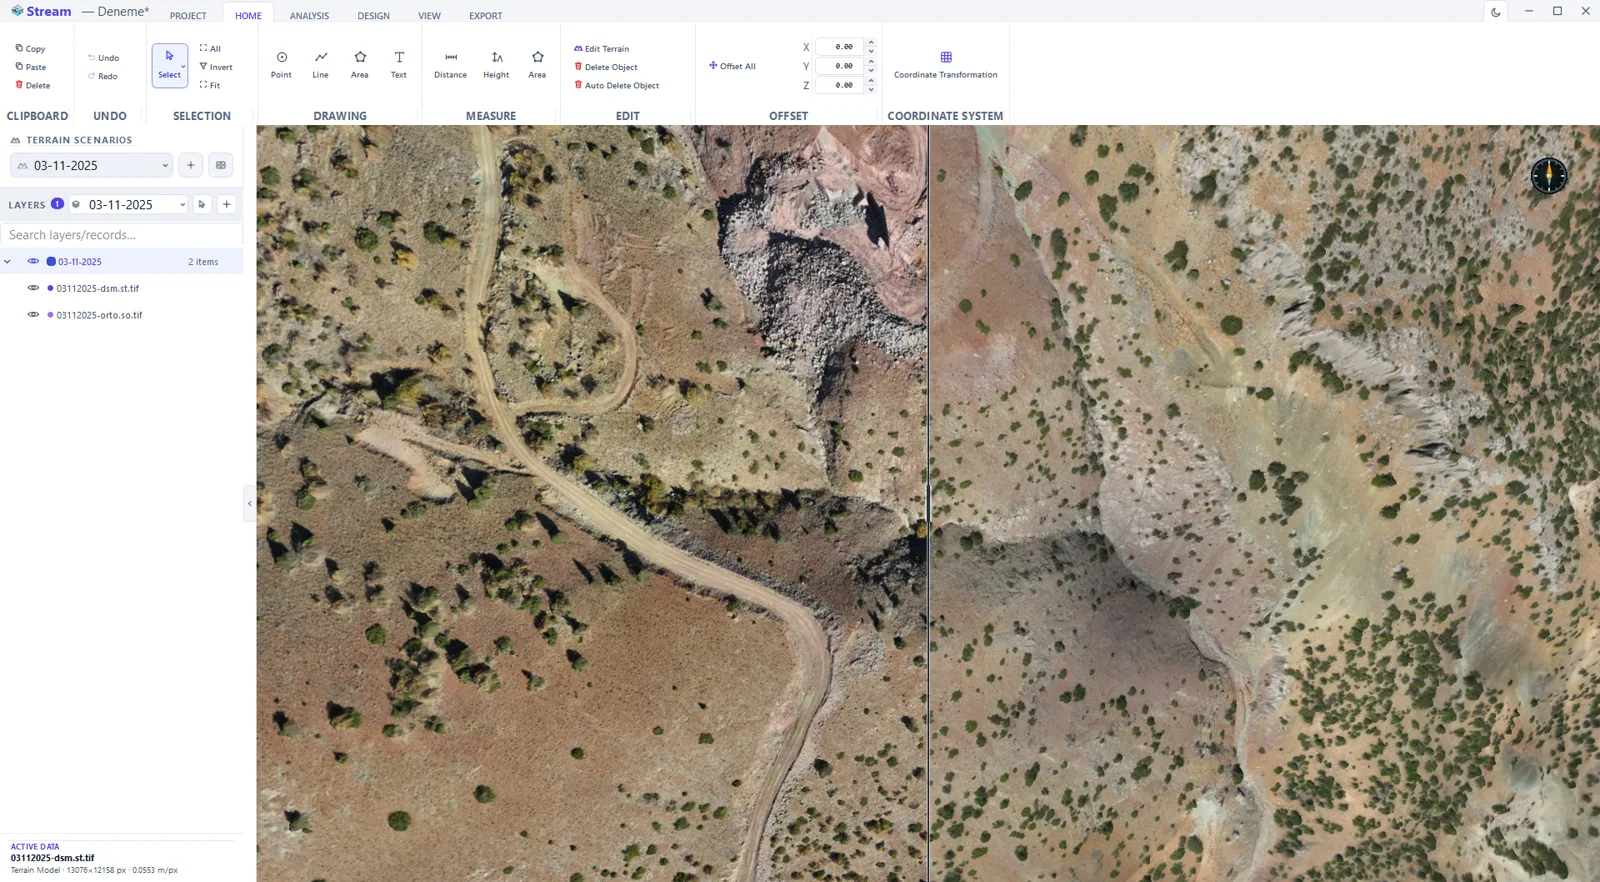Click Undo in the ribbon
Viewport: 1600px width, 882px height.
tap(104, 58)
